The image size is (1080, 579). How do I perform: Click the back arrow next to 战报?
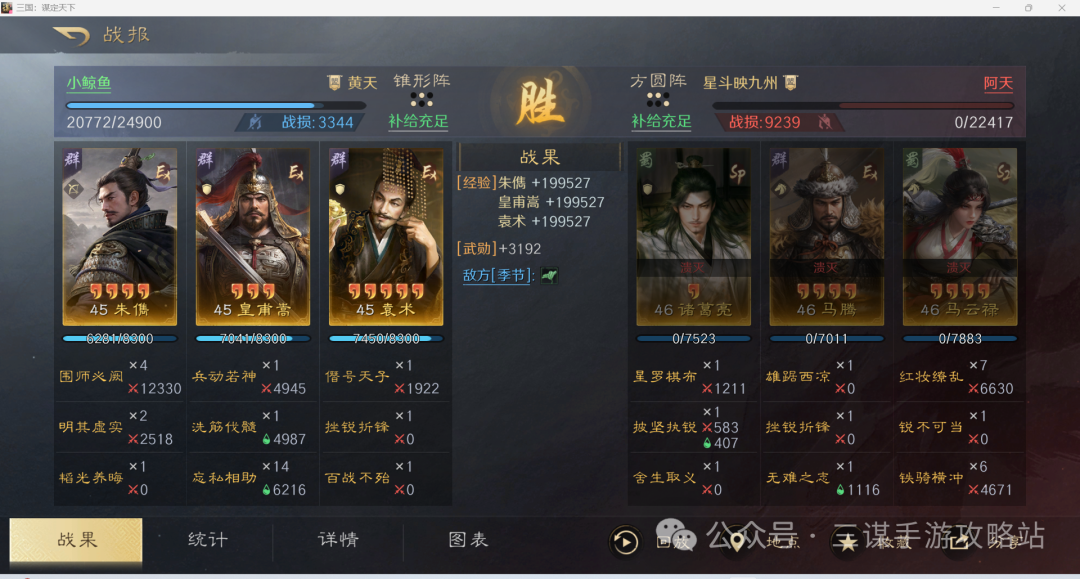tap(72, 34)
